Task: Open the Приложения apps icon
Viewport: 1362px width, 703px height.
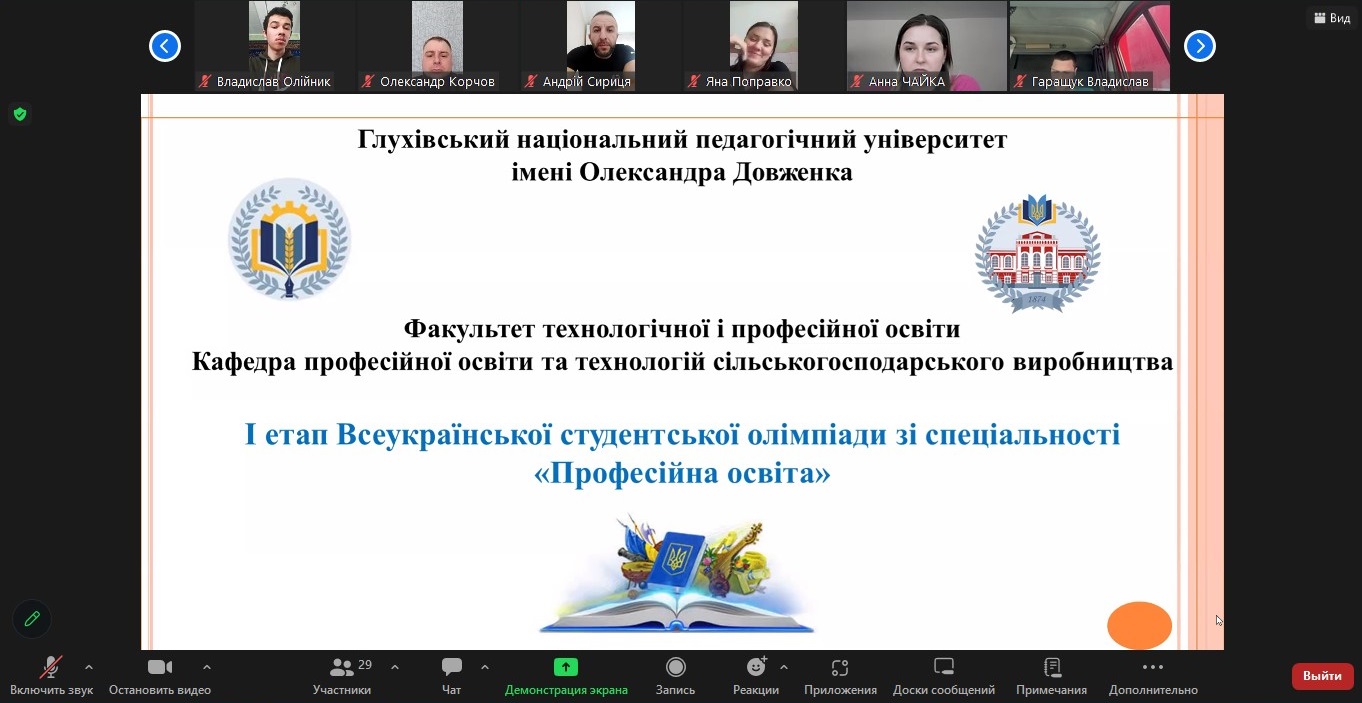Action: tap(840, 668)
